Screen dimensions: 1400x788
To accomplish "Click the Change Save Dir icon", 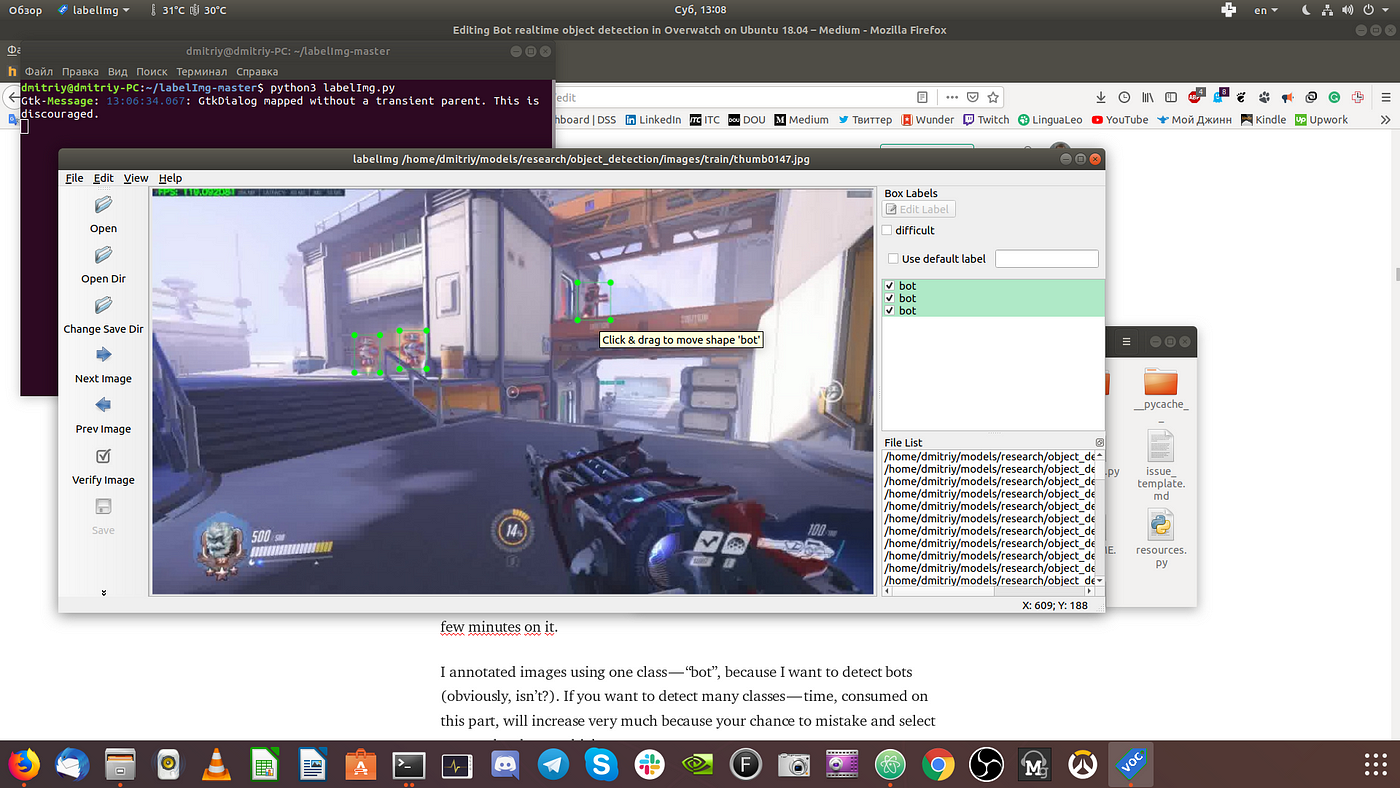I will (x=103, y=305).
